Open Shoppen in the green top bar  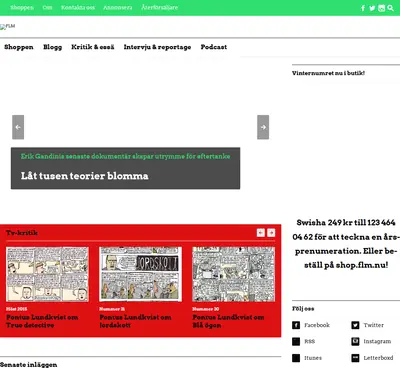[22, 7]
